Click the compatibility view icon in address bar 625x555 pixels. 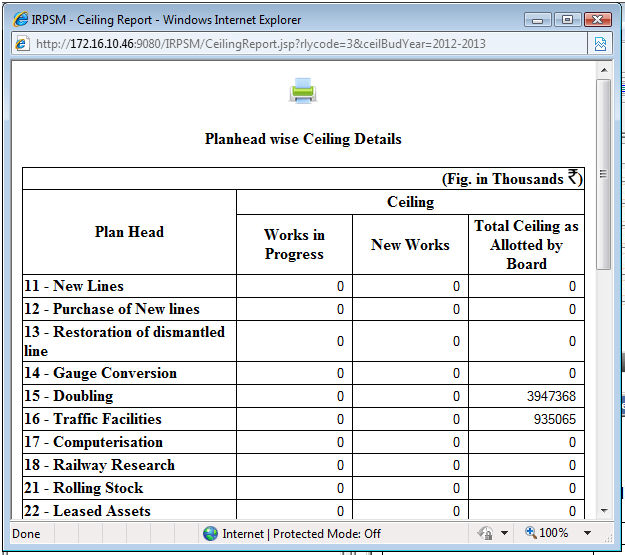(600, 44)
